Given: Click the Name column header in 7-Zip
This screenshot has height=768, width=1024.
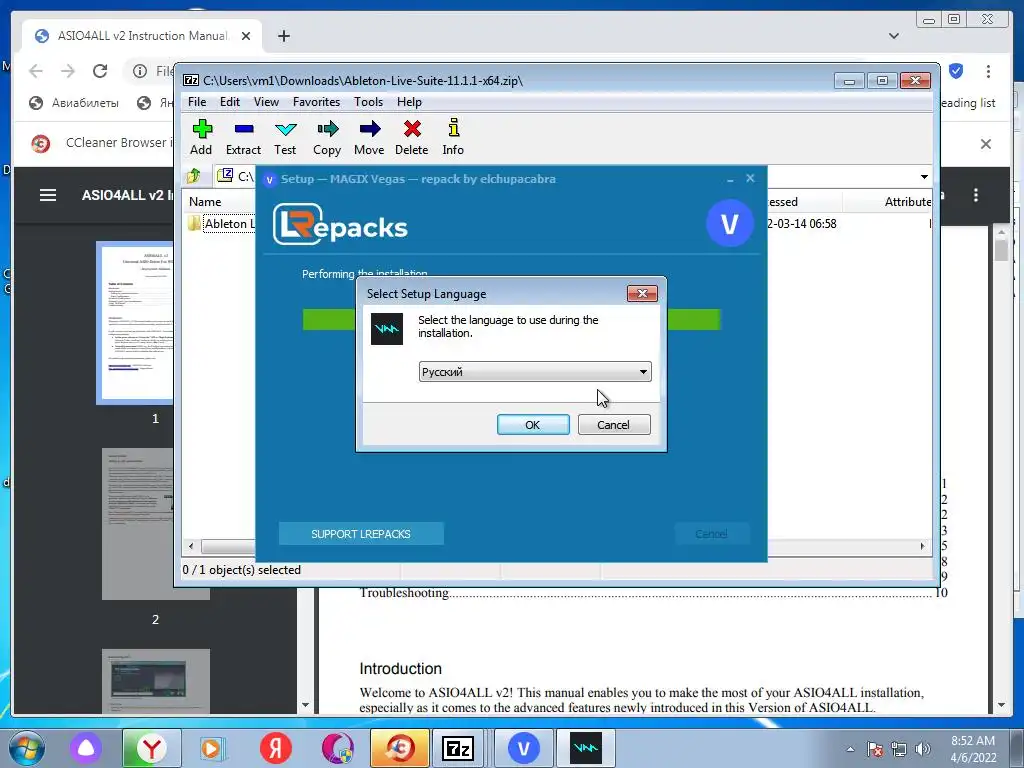Looking at the screenshot, I should (205, 202).
